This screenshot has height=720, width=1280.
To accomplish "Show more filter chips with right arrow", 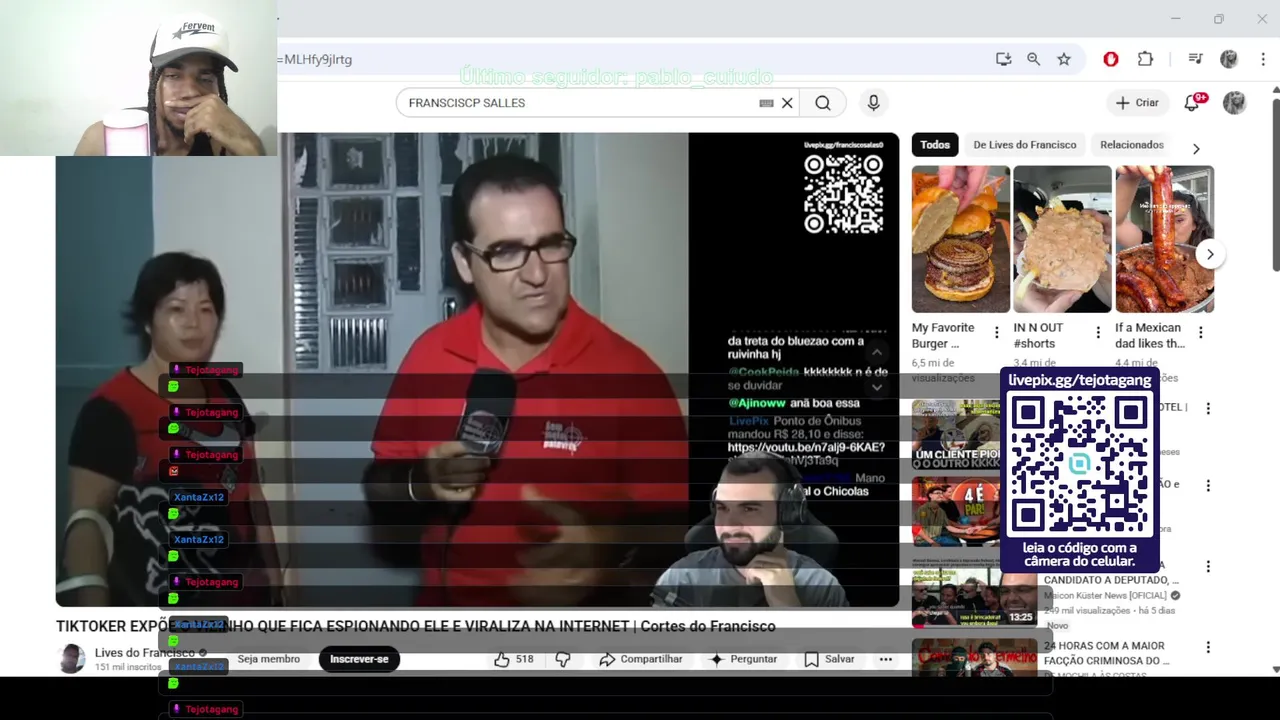I will pos(1196,149).
